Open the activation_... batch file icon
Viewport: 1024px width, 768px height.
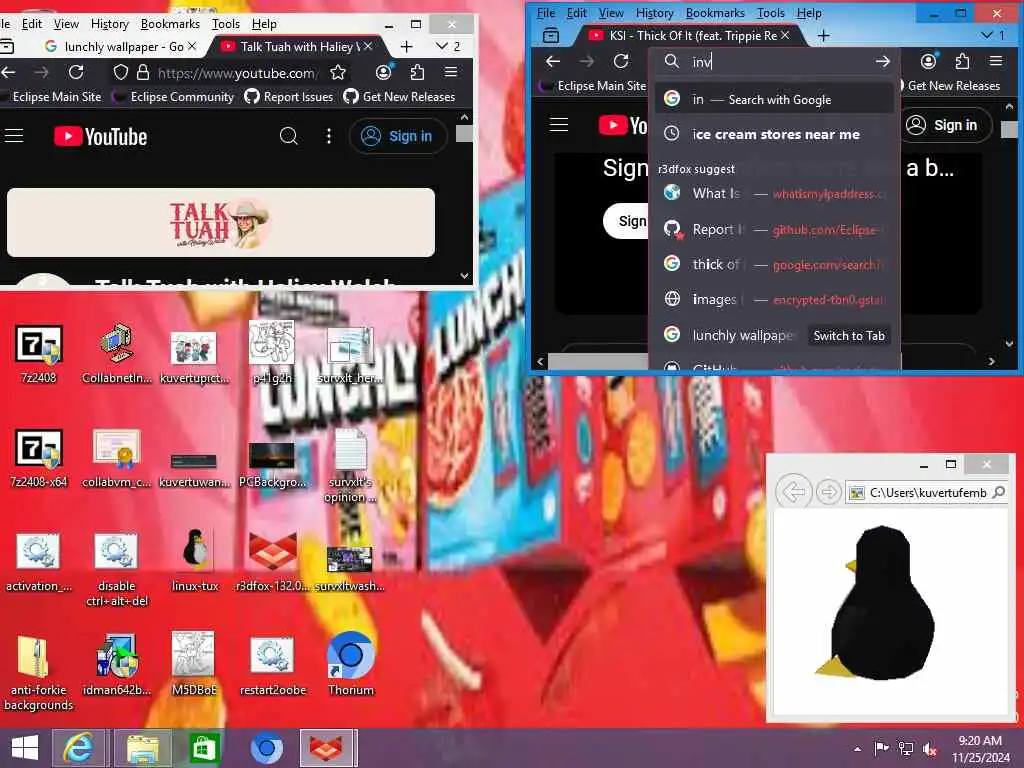(x=39, y=563)
